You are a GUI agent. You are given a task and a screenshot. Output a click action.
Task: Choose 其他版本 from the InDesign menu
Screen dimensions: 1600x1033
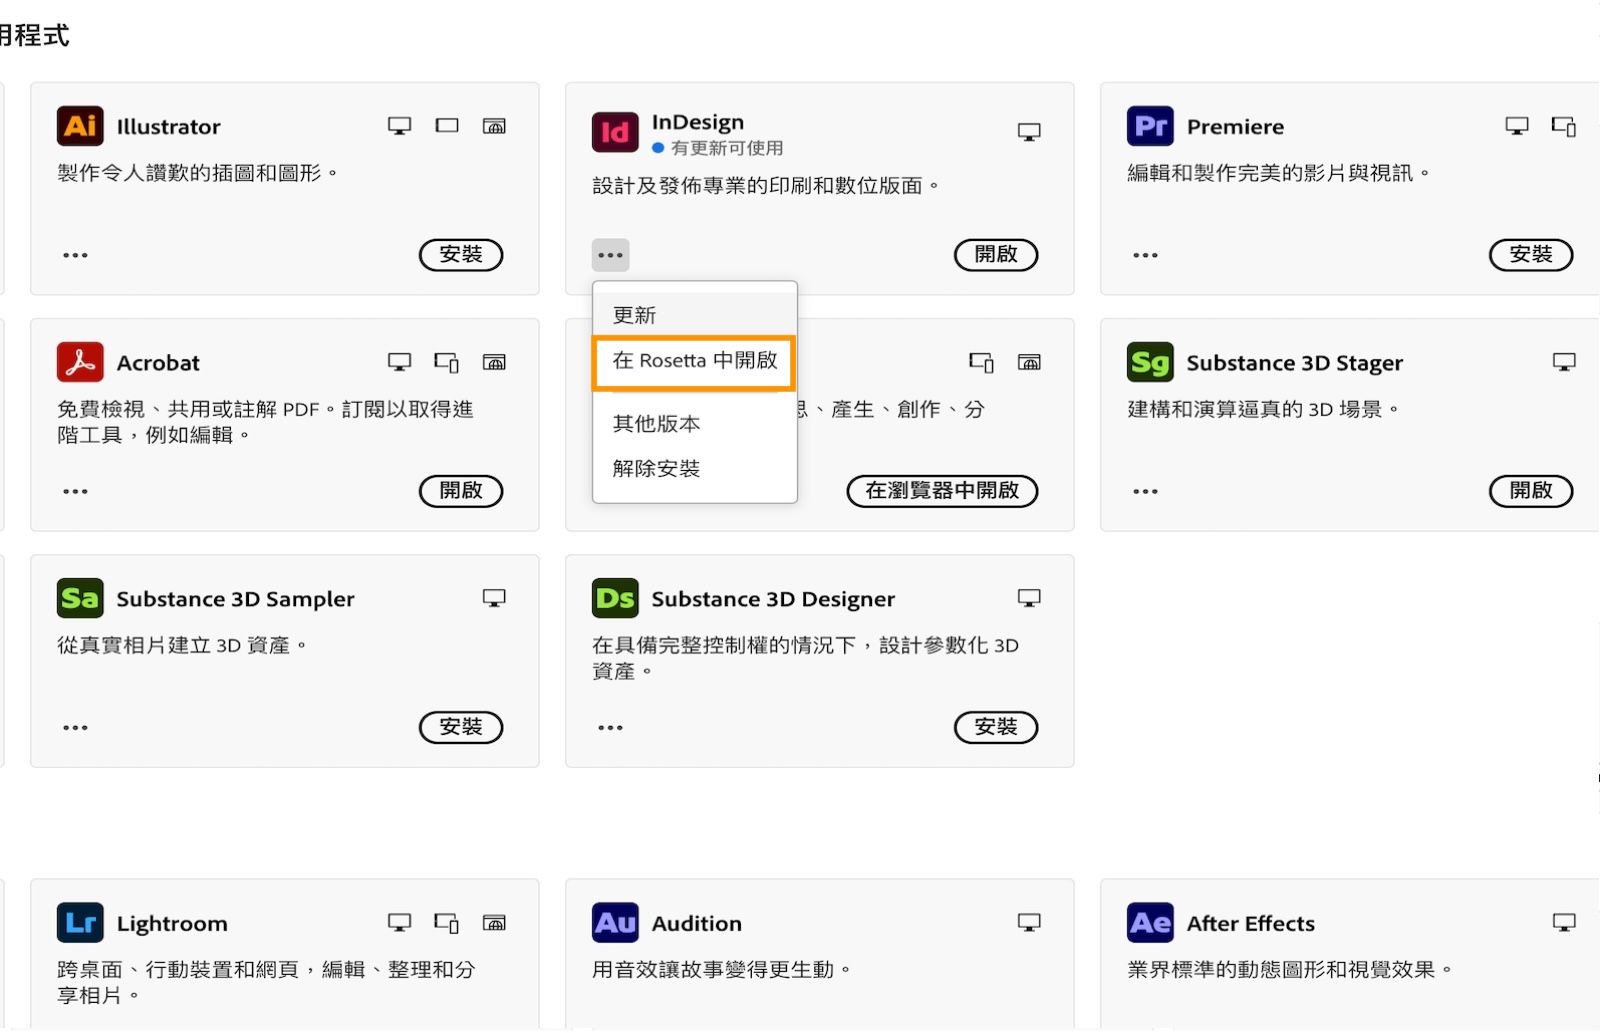coord(695,424)
